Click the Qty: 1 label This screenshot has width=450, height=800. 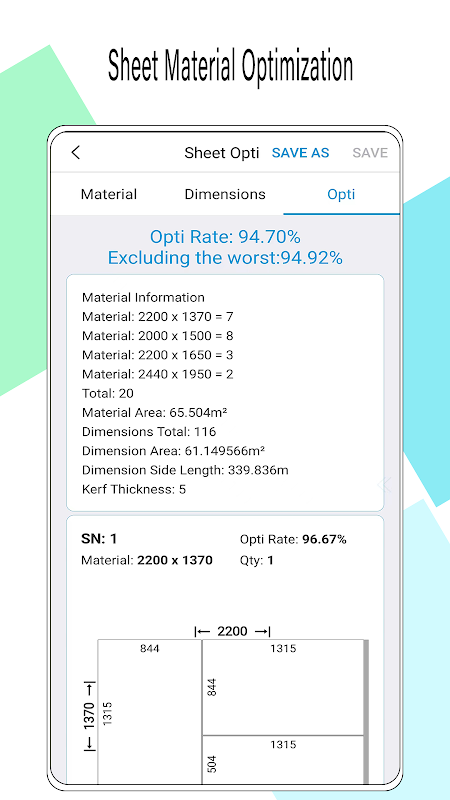click(x=257, y=560)
